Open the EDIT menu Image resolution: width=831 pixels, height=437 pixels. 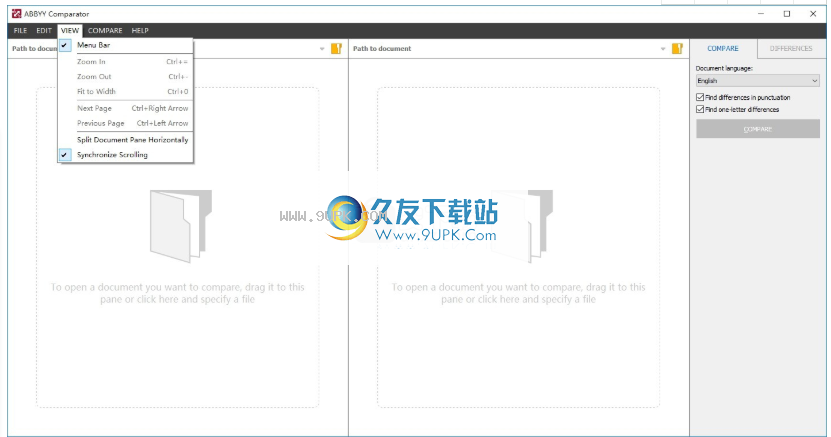point(44,31)
